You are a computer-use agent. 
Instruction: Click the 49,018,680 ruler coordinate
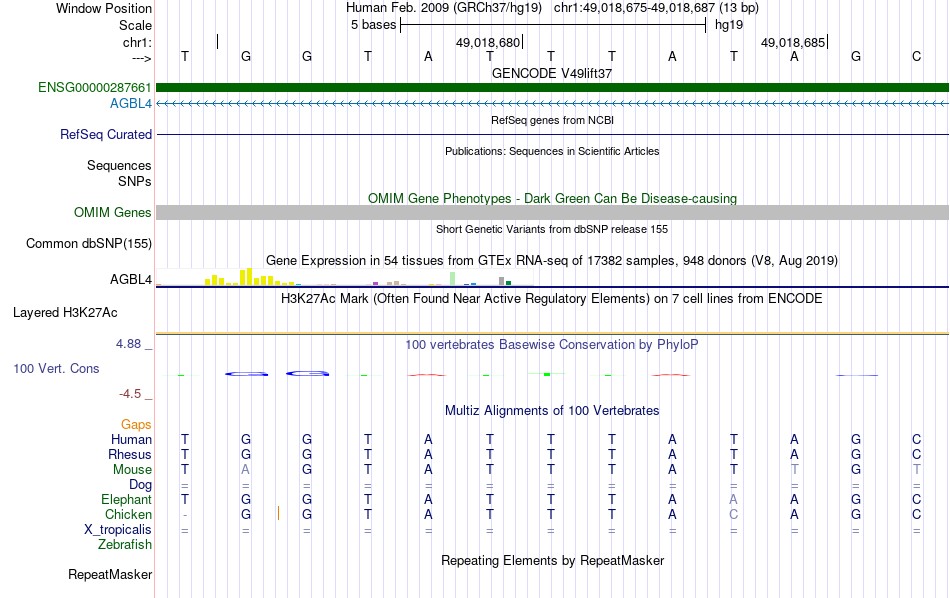(x=488, y=42)
